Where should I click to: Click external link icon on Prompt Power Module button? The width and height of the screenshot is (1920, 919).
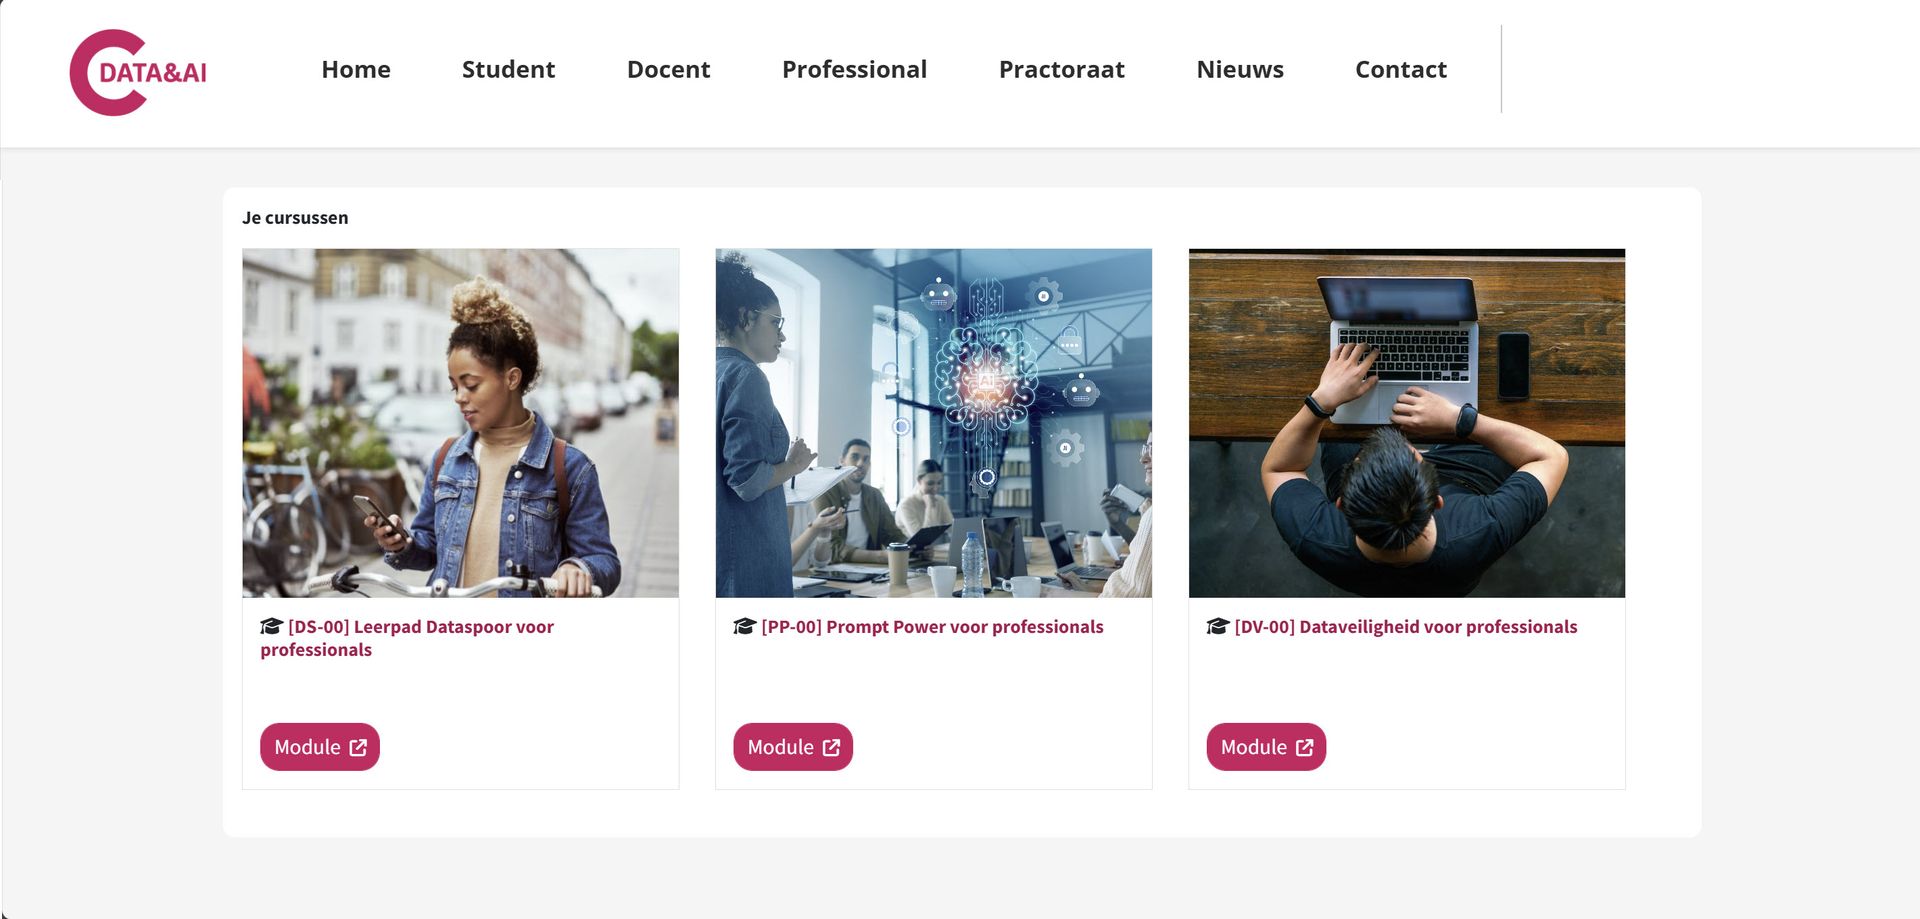point(831,748)
